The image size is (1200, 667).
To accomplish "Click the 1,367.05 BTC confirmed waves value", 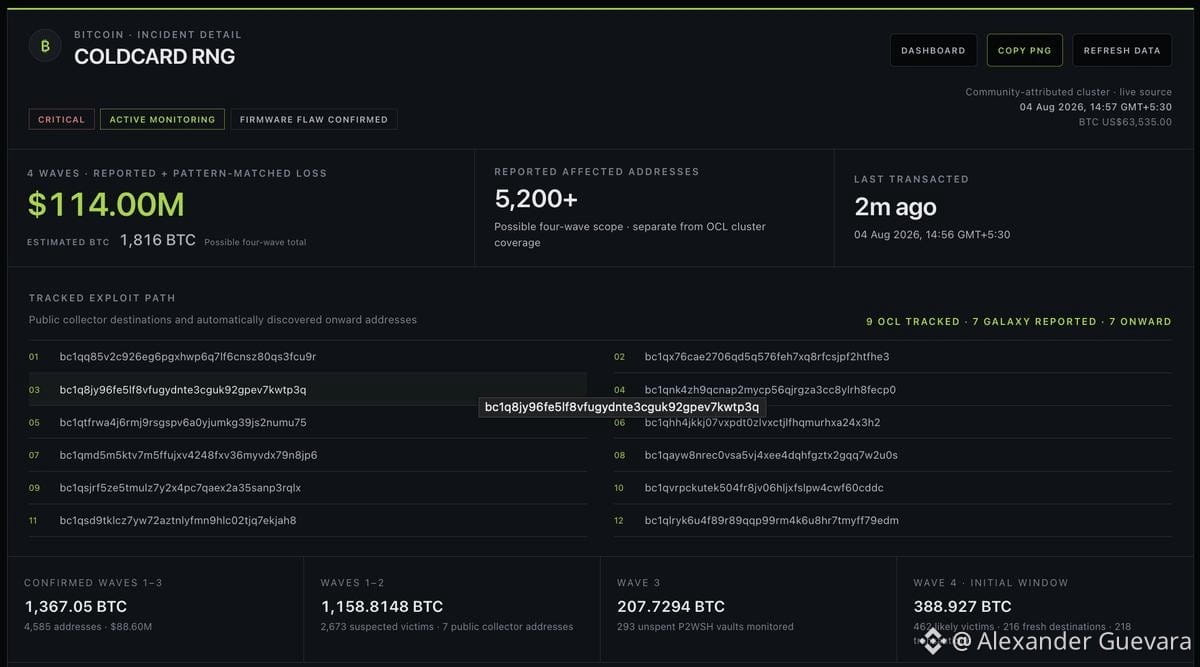I will pyautogui.click(x=76, y=606).
